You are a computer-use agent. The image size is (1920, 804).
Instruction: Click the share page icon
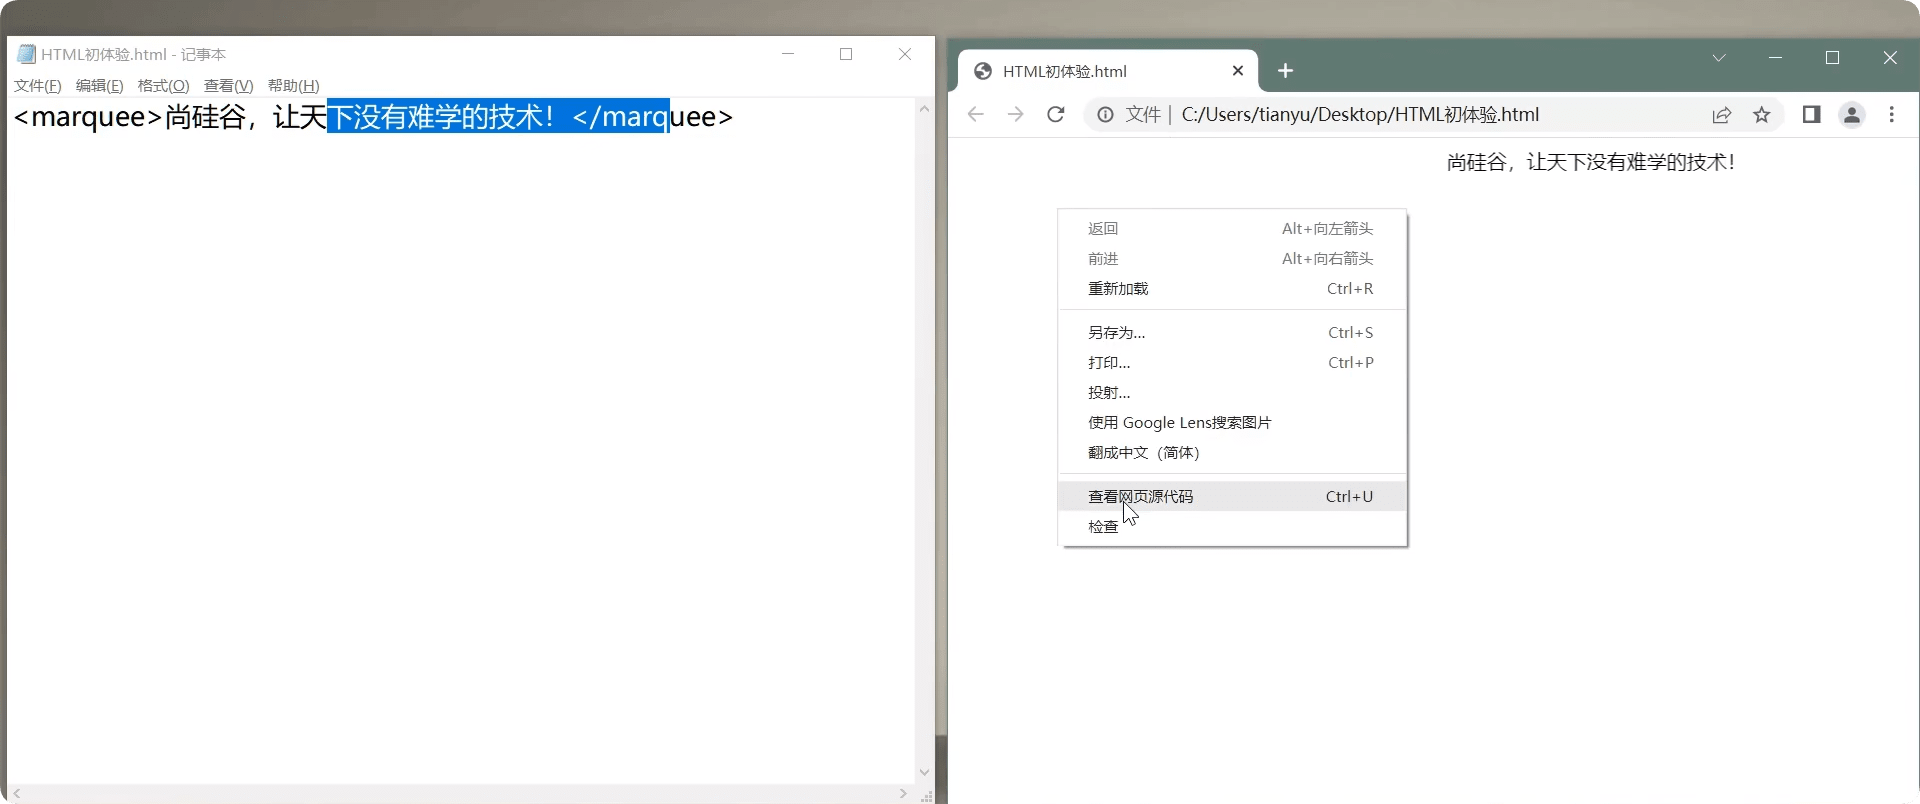(1721, 115)
